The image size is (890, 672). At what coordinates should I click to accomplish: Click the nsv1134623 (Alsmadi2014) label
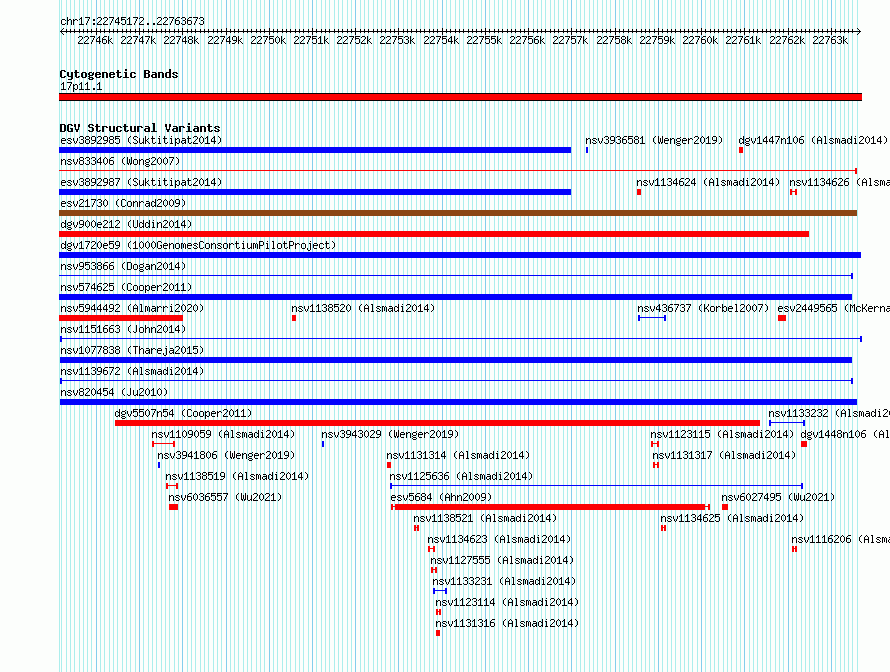click(499, 539)
